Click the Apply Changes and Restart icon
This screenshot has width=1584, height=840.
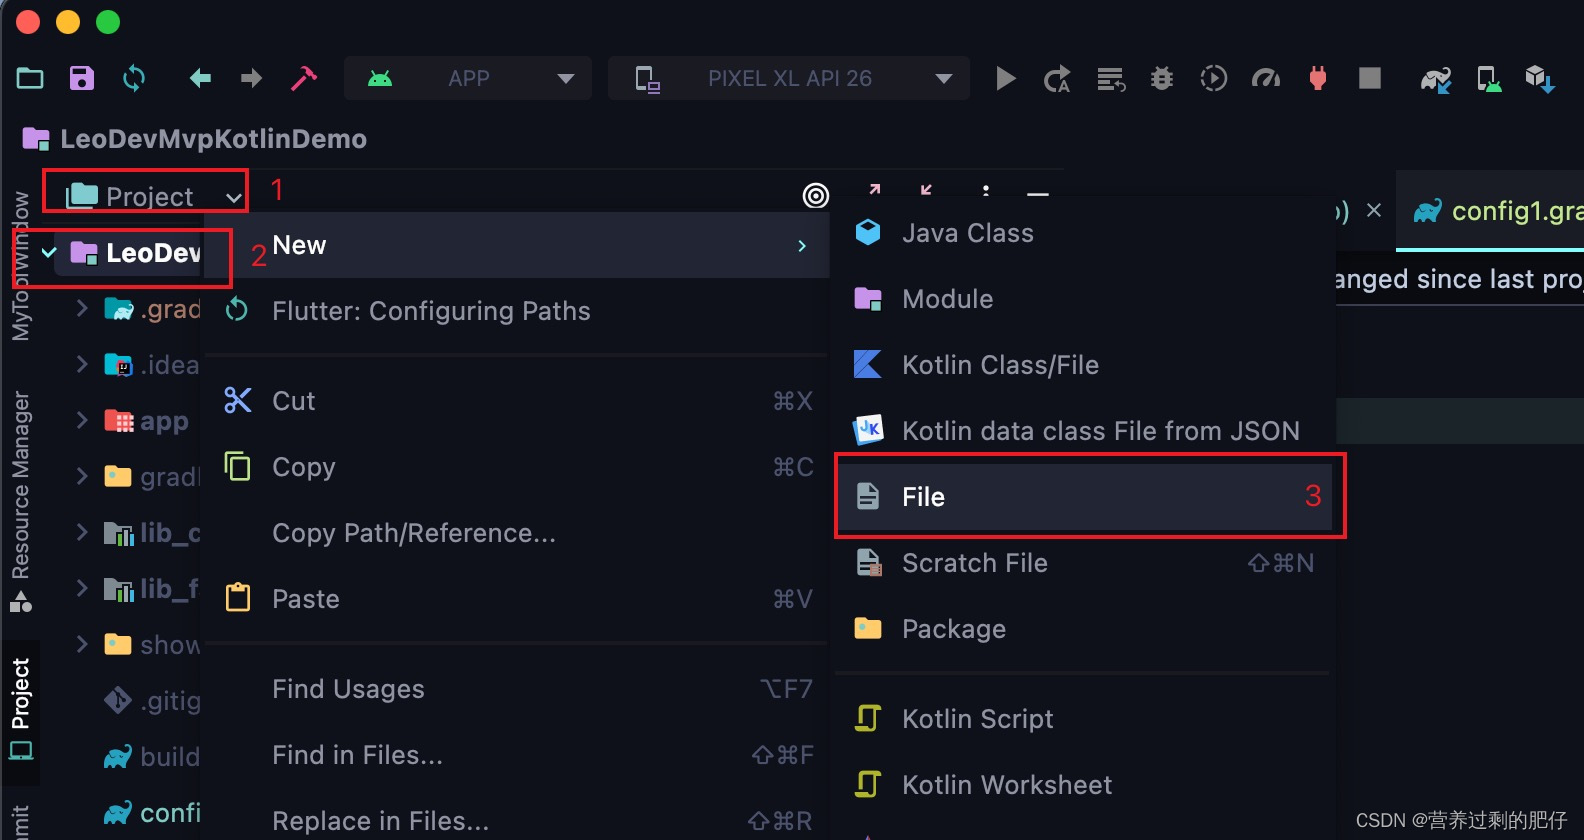tap(1057, 78)
